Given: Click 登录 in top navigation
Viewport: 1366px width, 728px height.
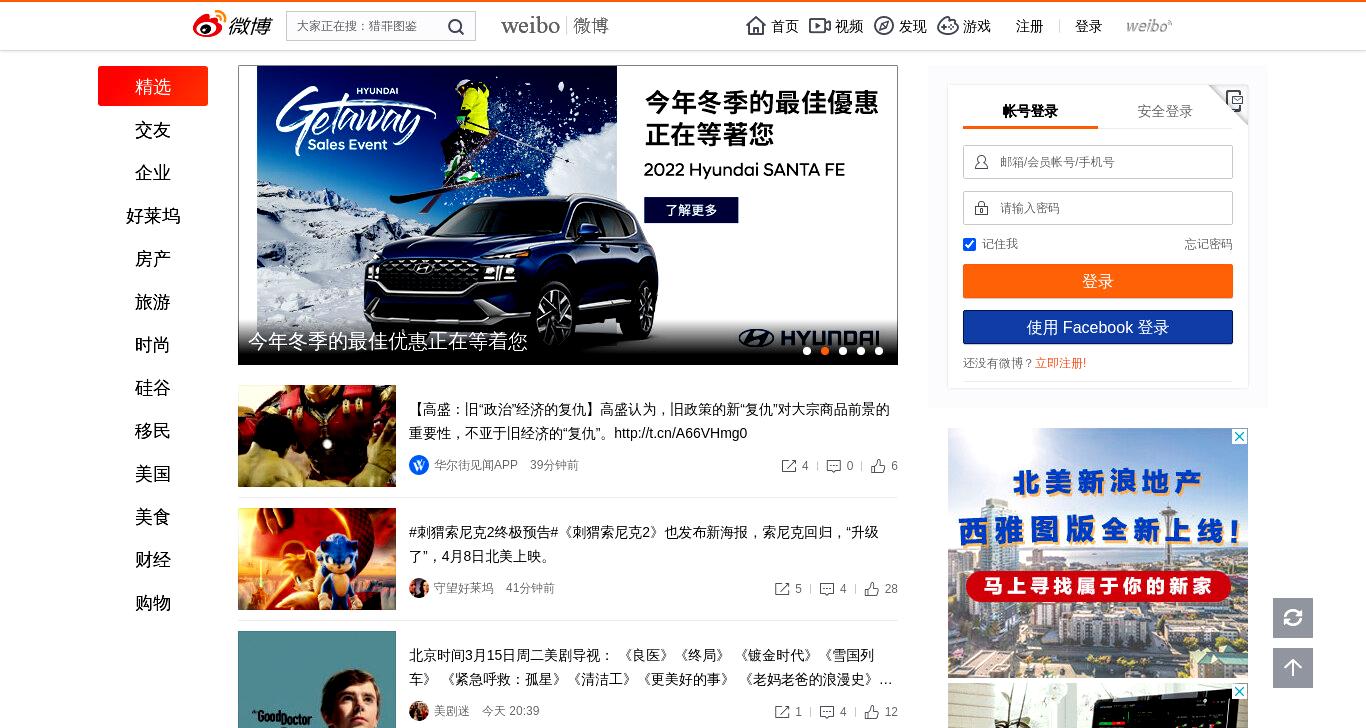Looking at the screenshot, I should (x=1089, y=26).
